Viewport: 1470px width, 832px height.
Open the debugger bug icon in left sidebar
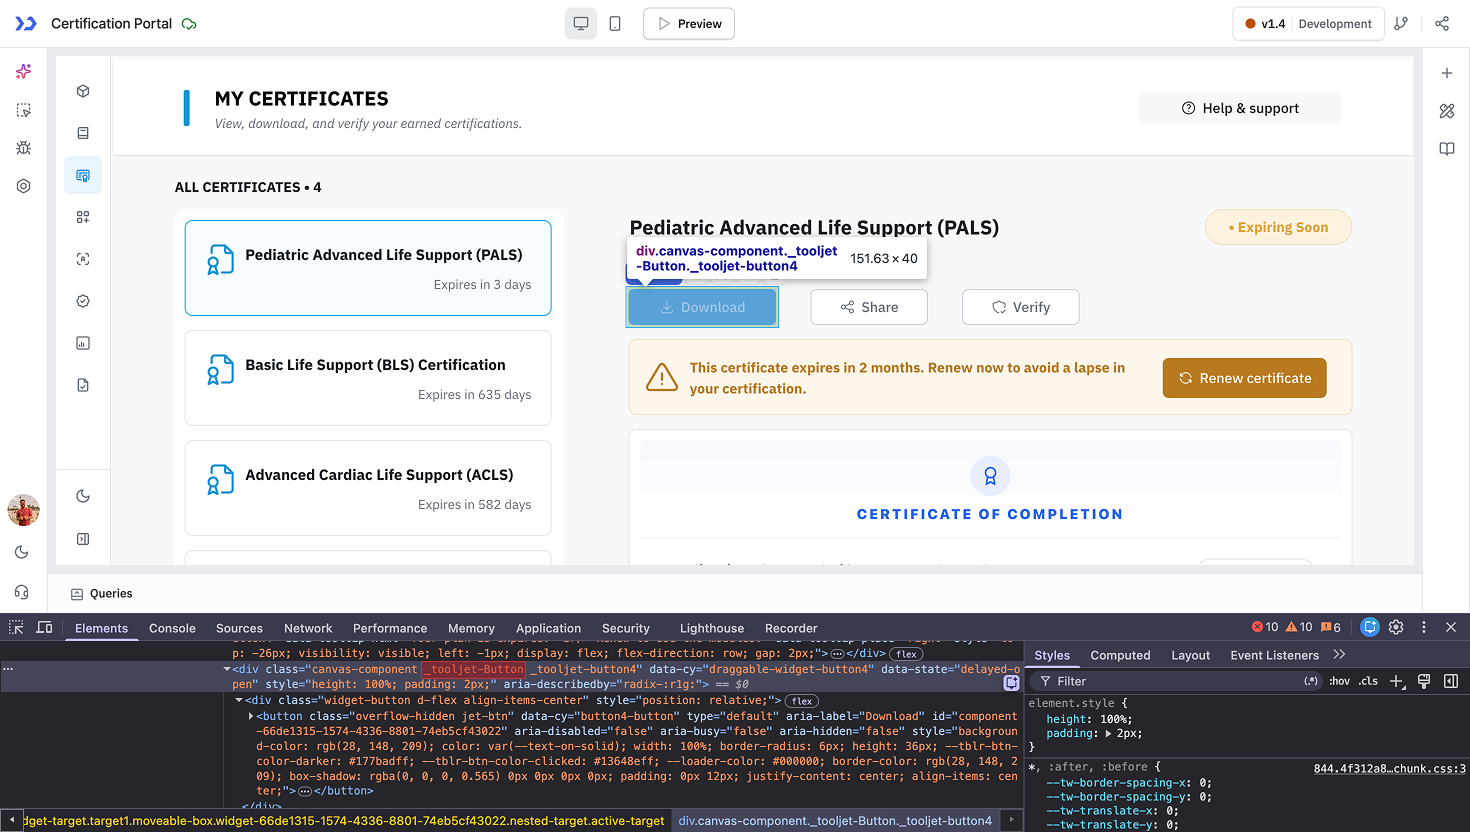(24, 148)
